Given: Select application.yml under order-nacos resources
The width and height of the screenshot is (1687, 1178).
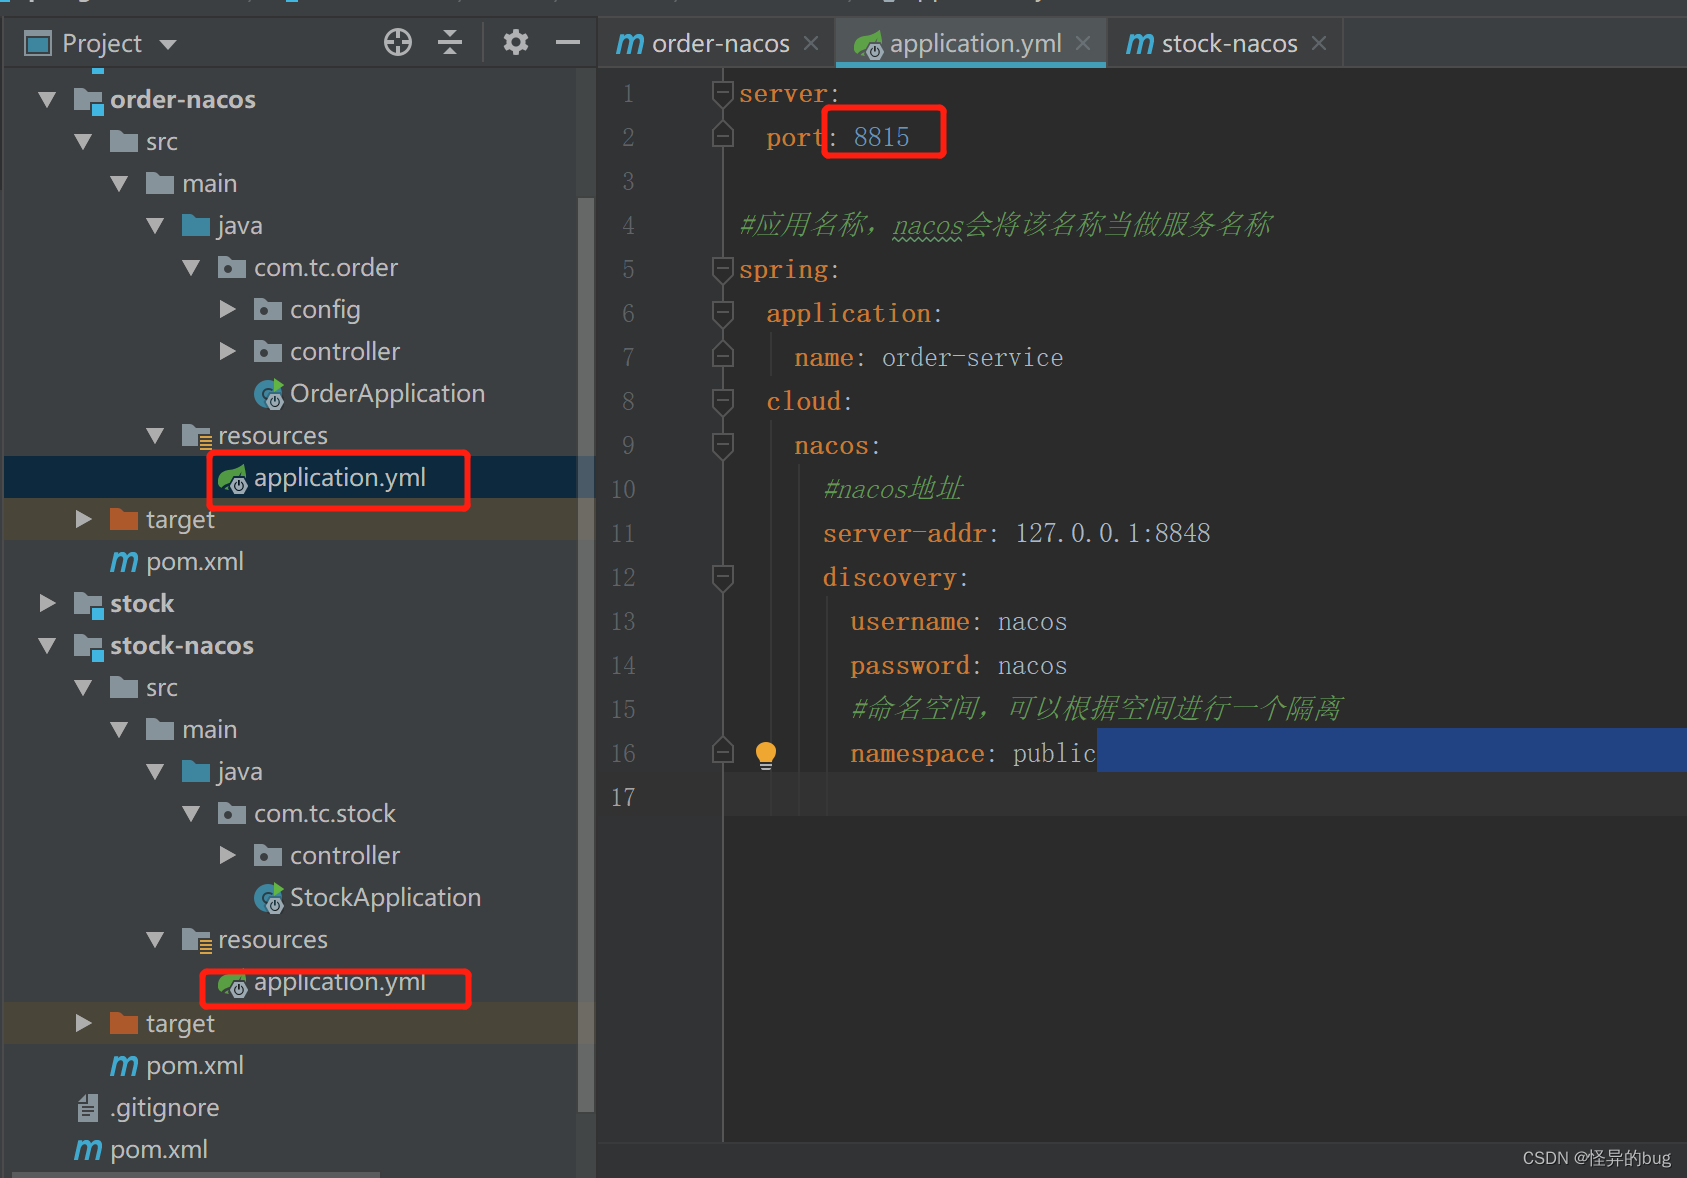Looking at the screenshot, I should pyautogui.click(x=339, y=478).
